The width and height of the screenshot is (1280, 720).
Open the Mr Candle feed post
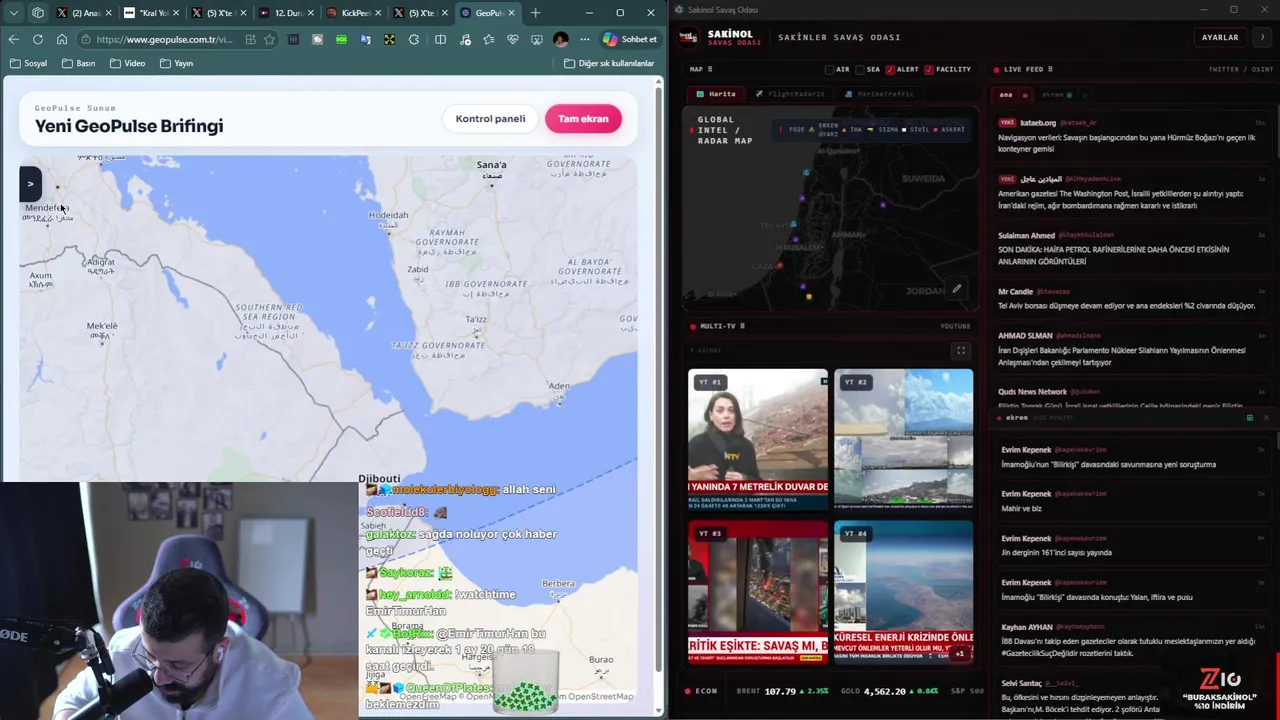tap(1132, 298)
